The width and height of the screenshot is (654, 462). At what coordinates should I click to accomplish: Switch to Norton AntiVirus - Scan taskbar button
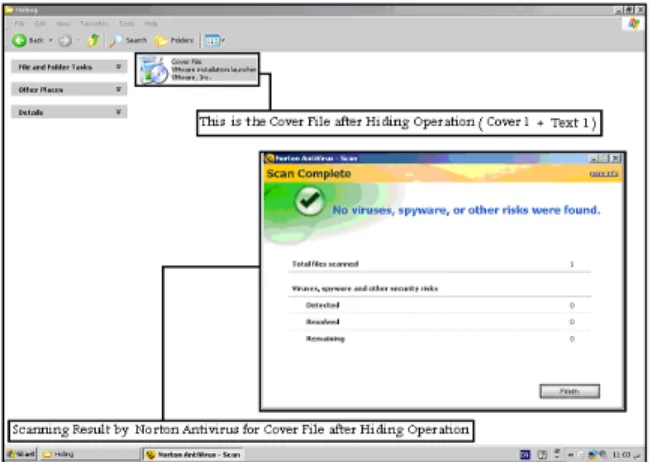coord(194,454)
